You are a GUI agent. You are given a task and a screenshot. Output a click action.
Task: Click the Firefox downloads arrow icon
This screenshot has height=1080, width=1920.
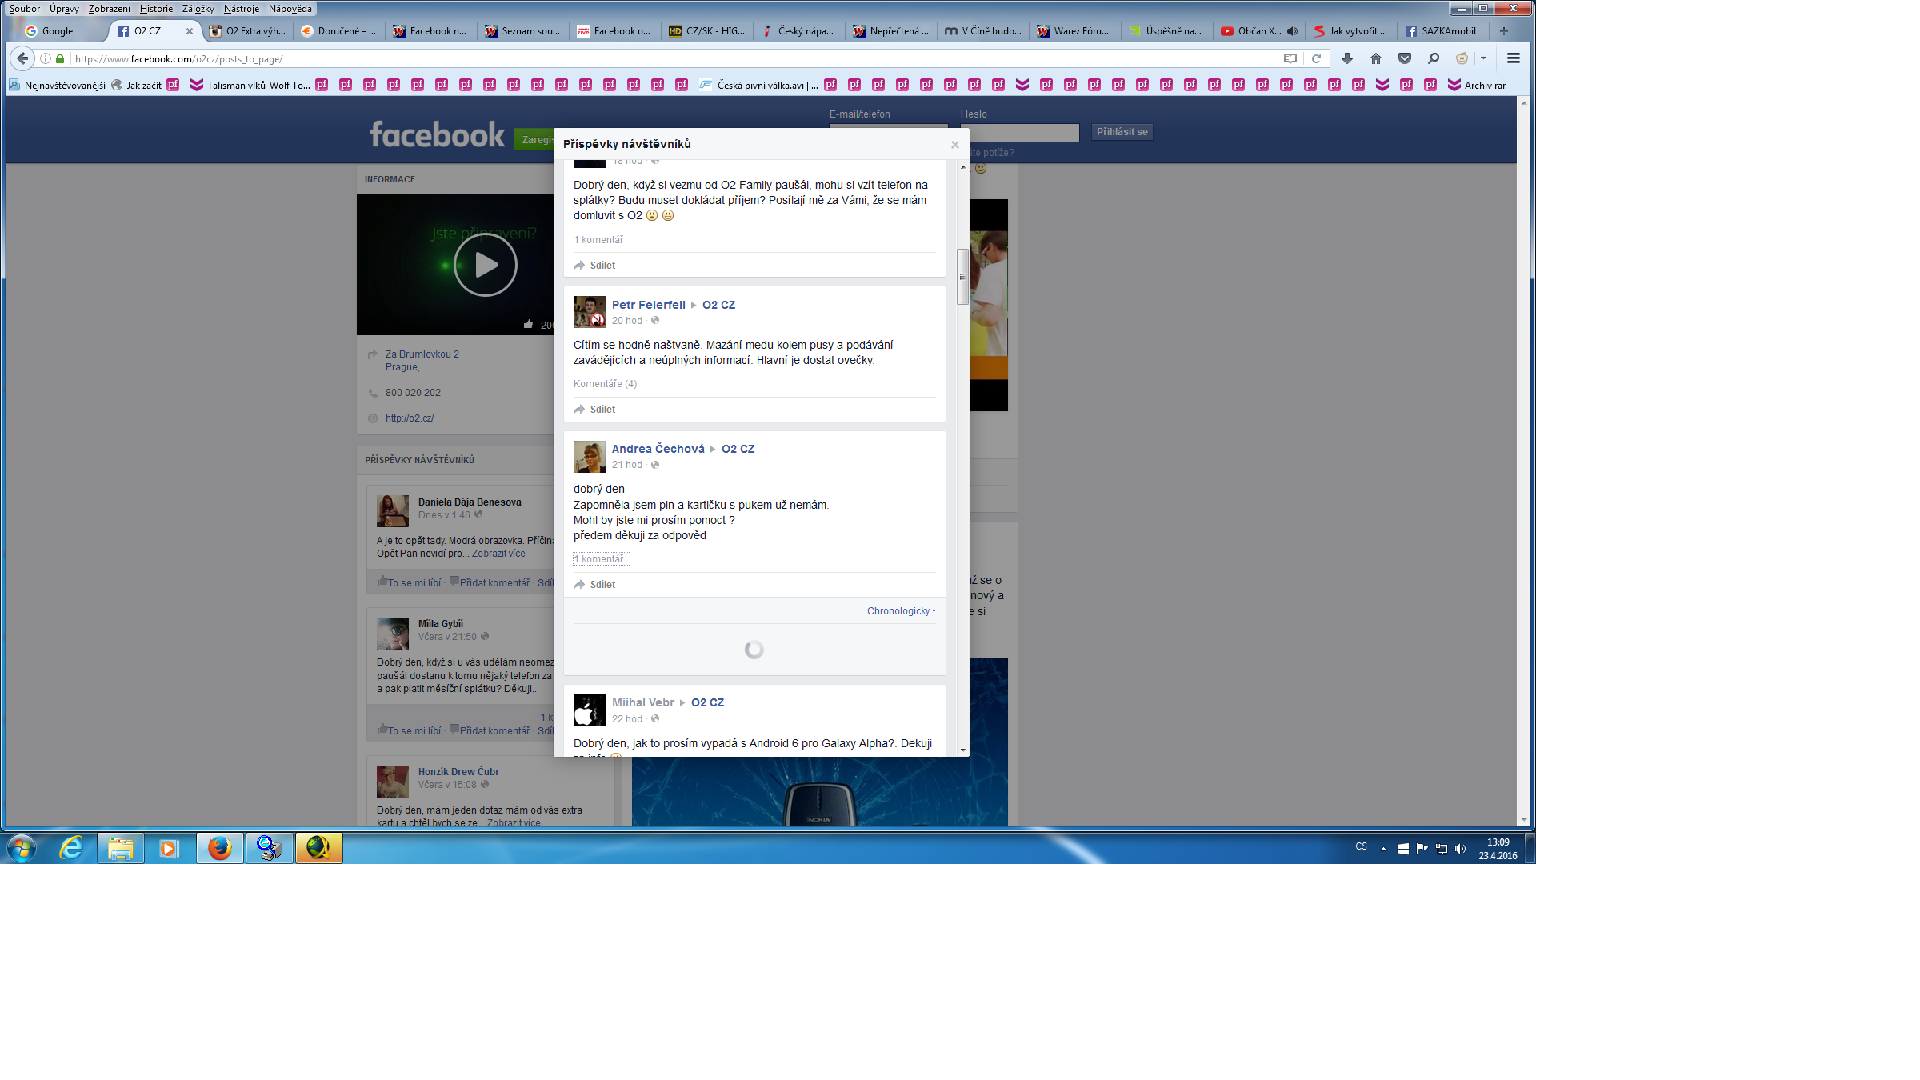click(1347, 59)
